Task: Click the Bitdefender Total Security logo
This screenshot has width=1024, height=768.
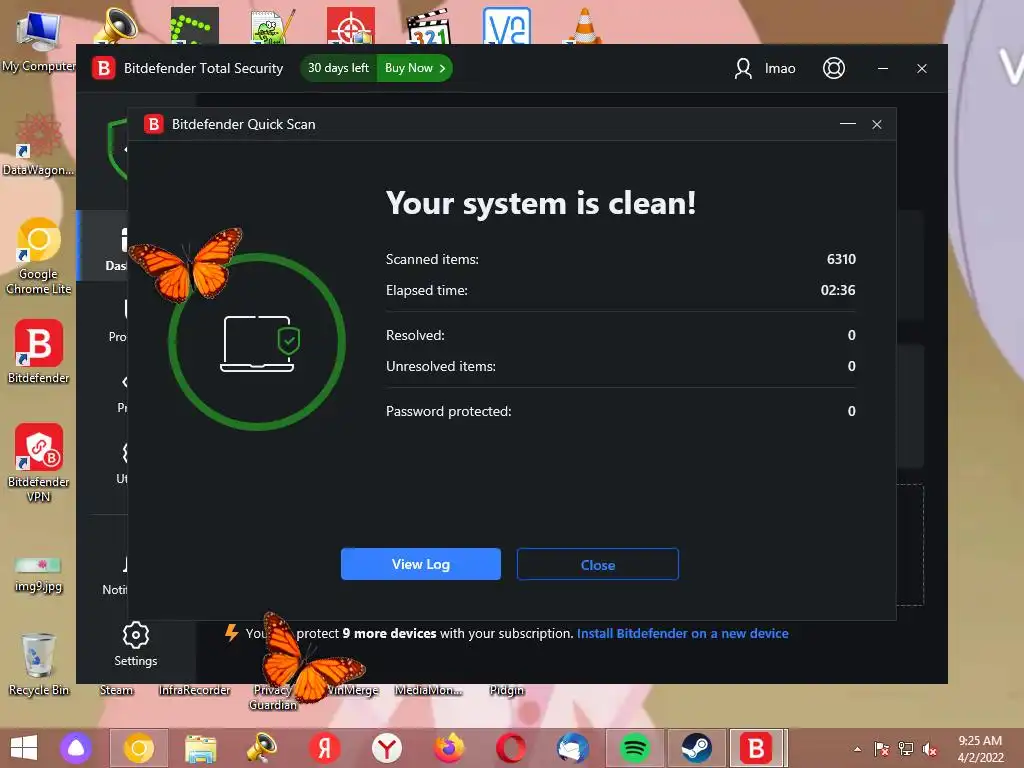Action: click(103, 68)
